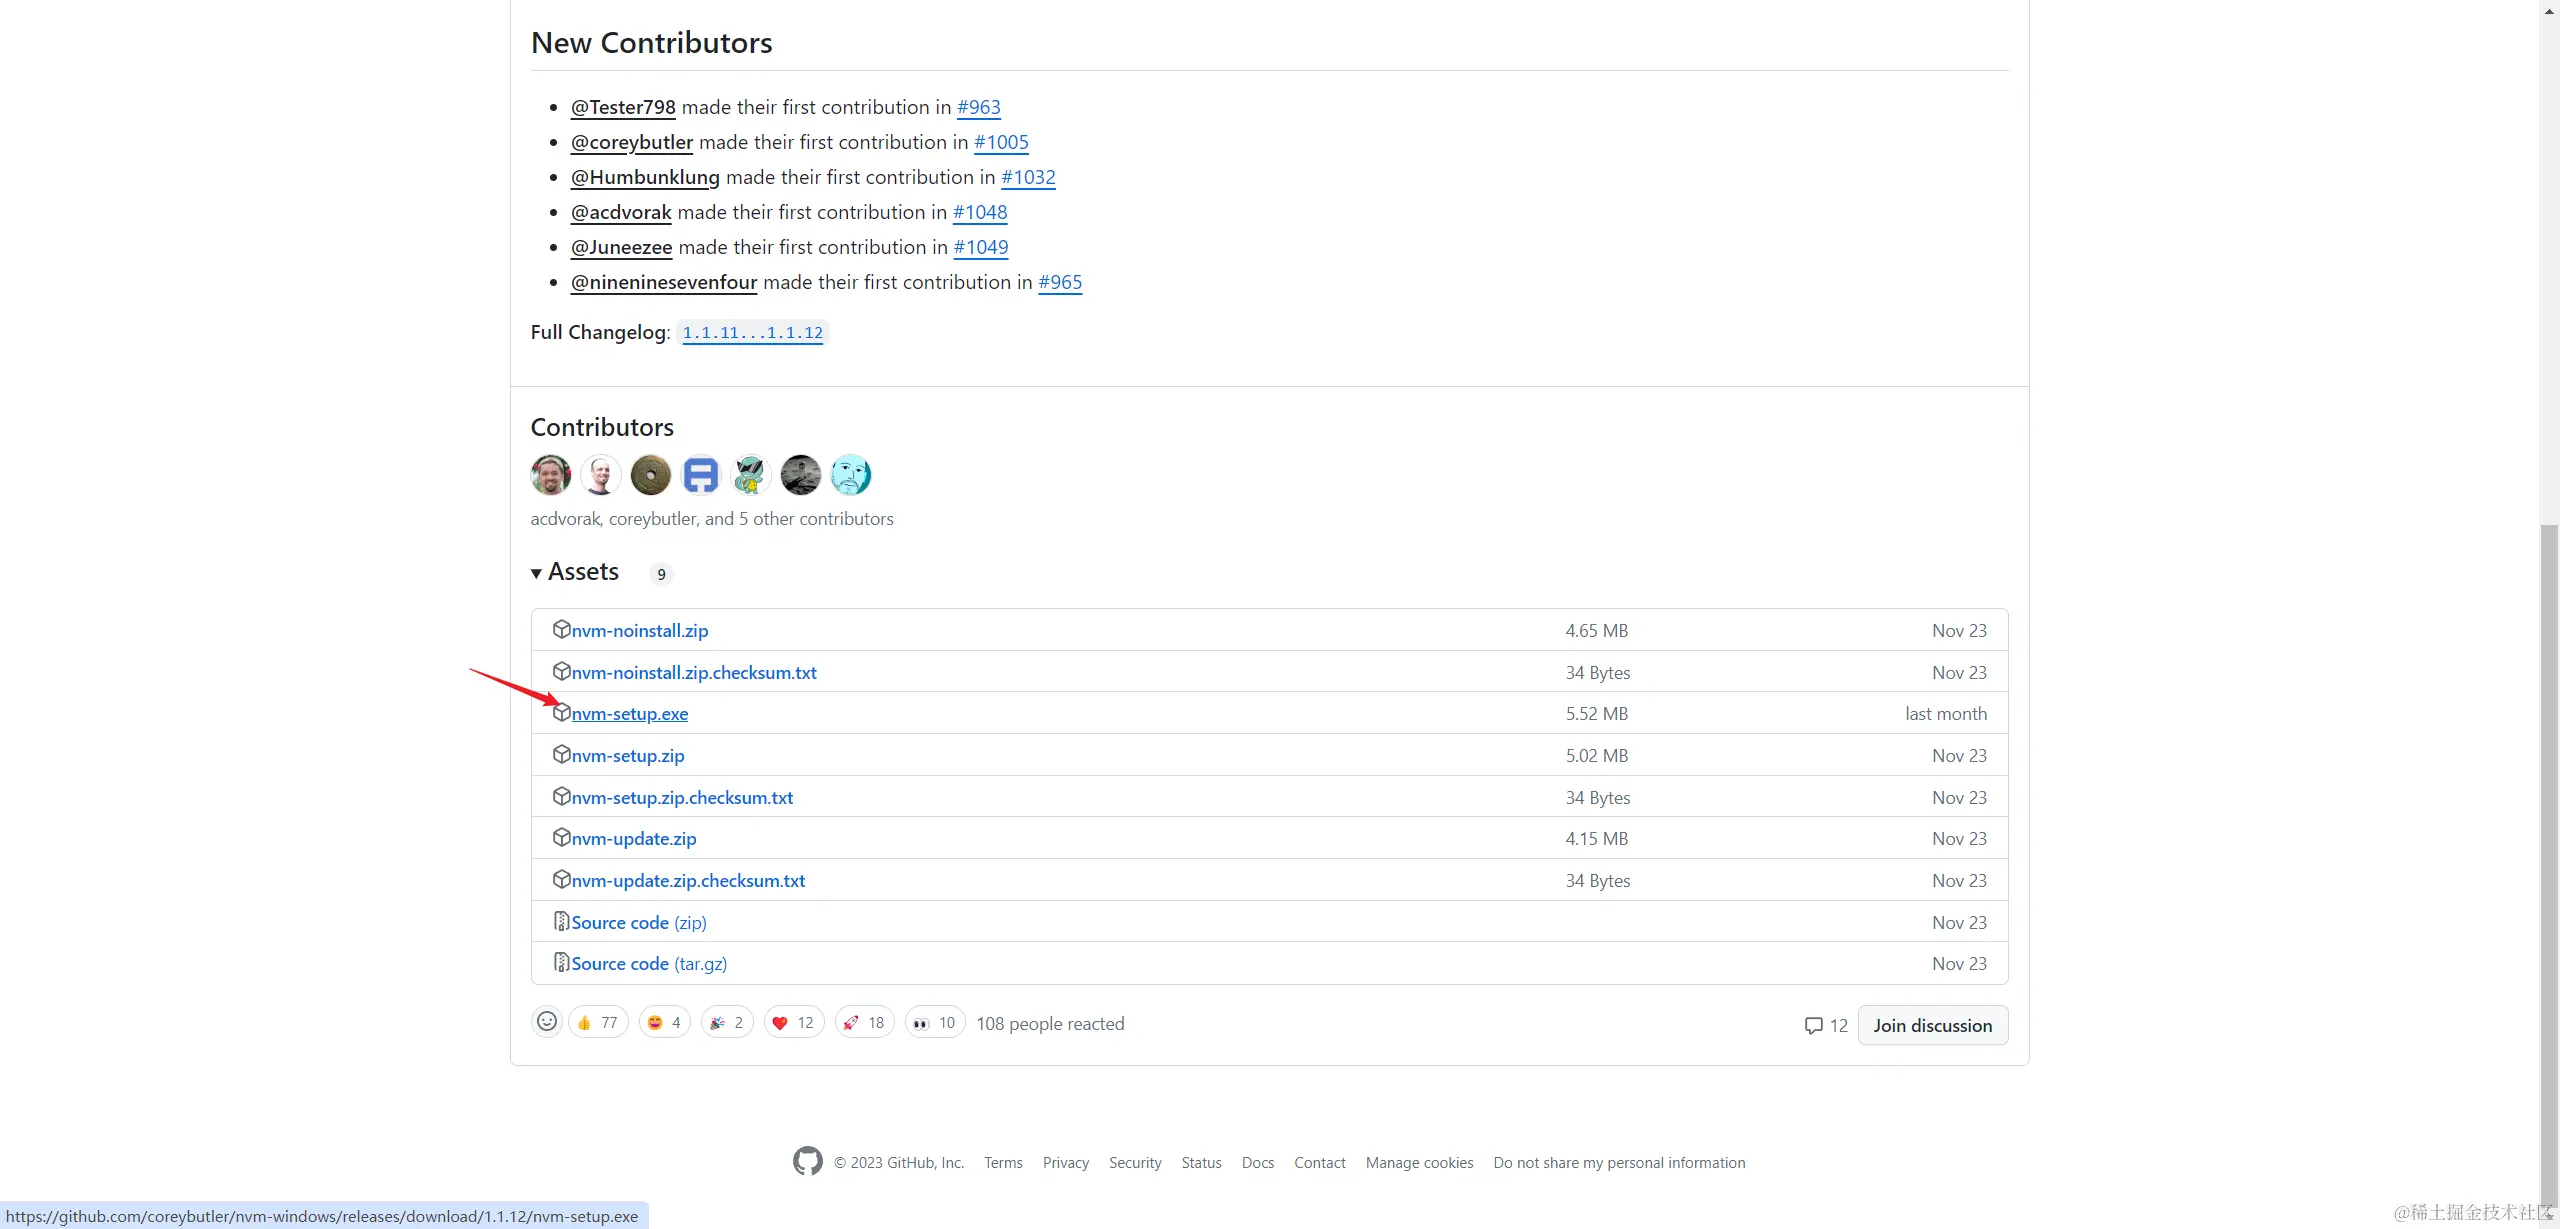The image size is (2560, 1229).
Task: Click the package icon beside nvm-update.zip
Action: (x=561, y=837)
